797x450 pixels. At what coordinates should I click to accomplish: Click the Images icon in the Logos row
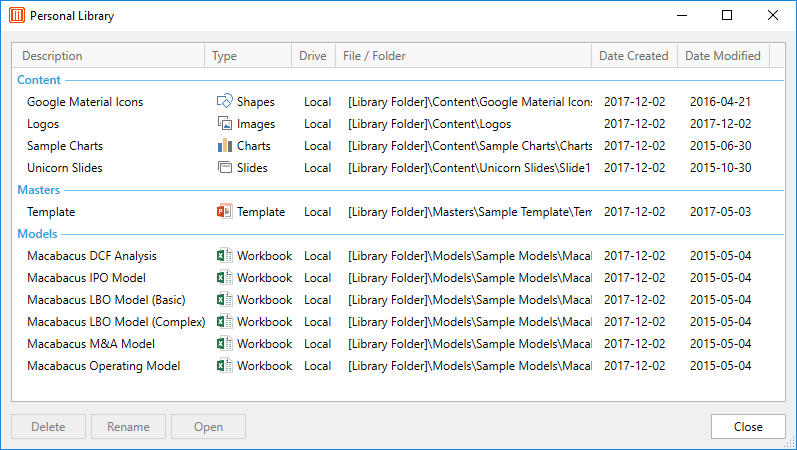(225, 124)
